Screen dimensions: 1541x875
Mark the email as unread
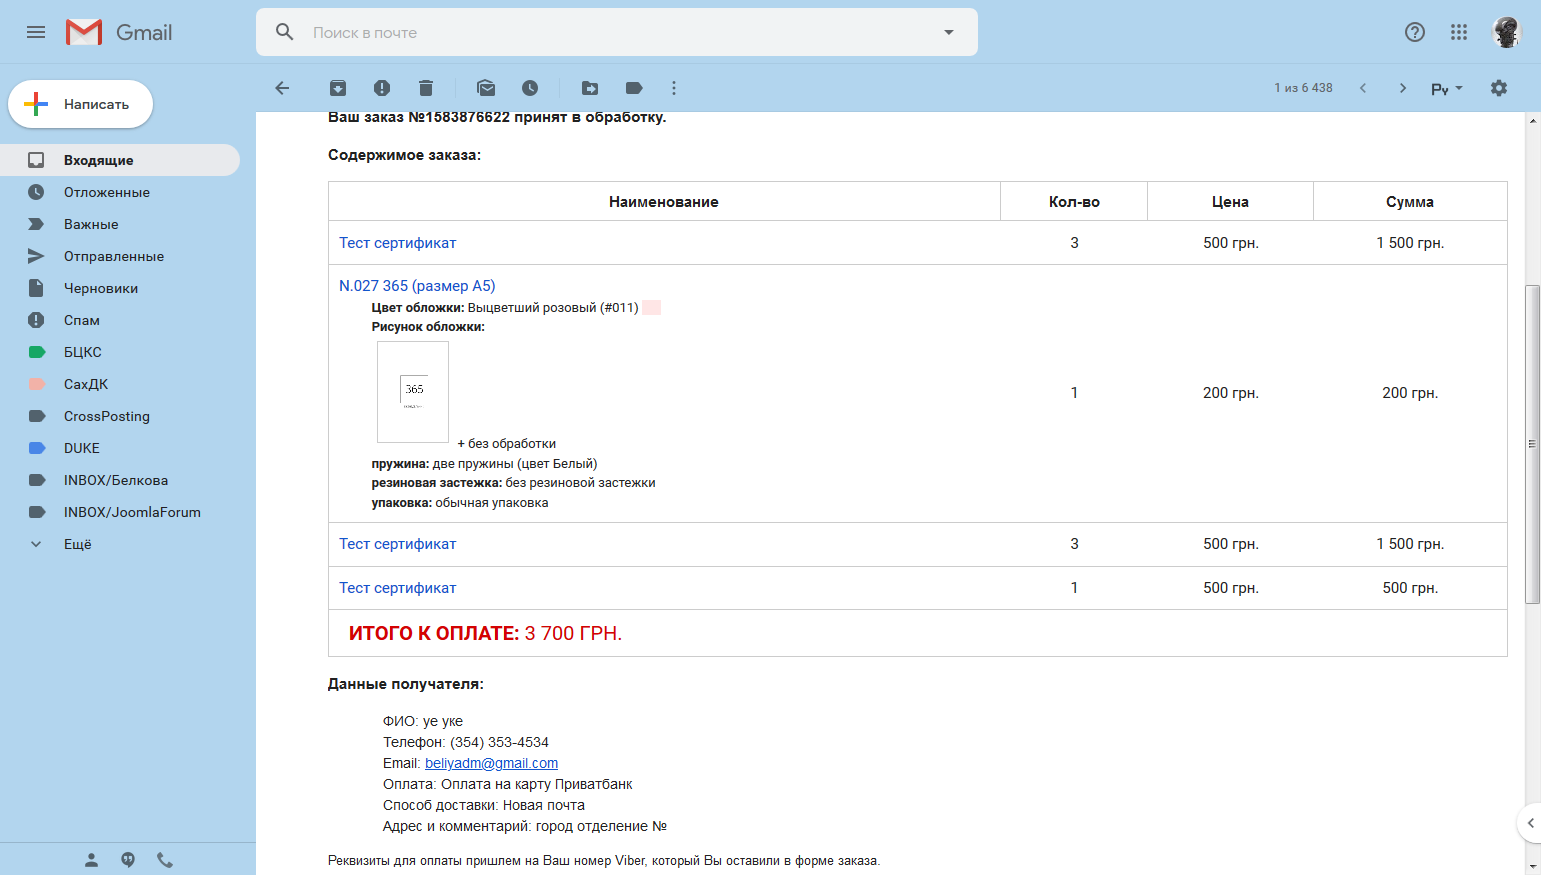(486, 88)
